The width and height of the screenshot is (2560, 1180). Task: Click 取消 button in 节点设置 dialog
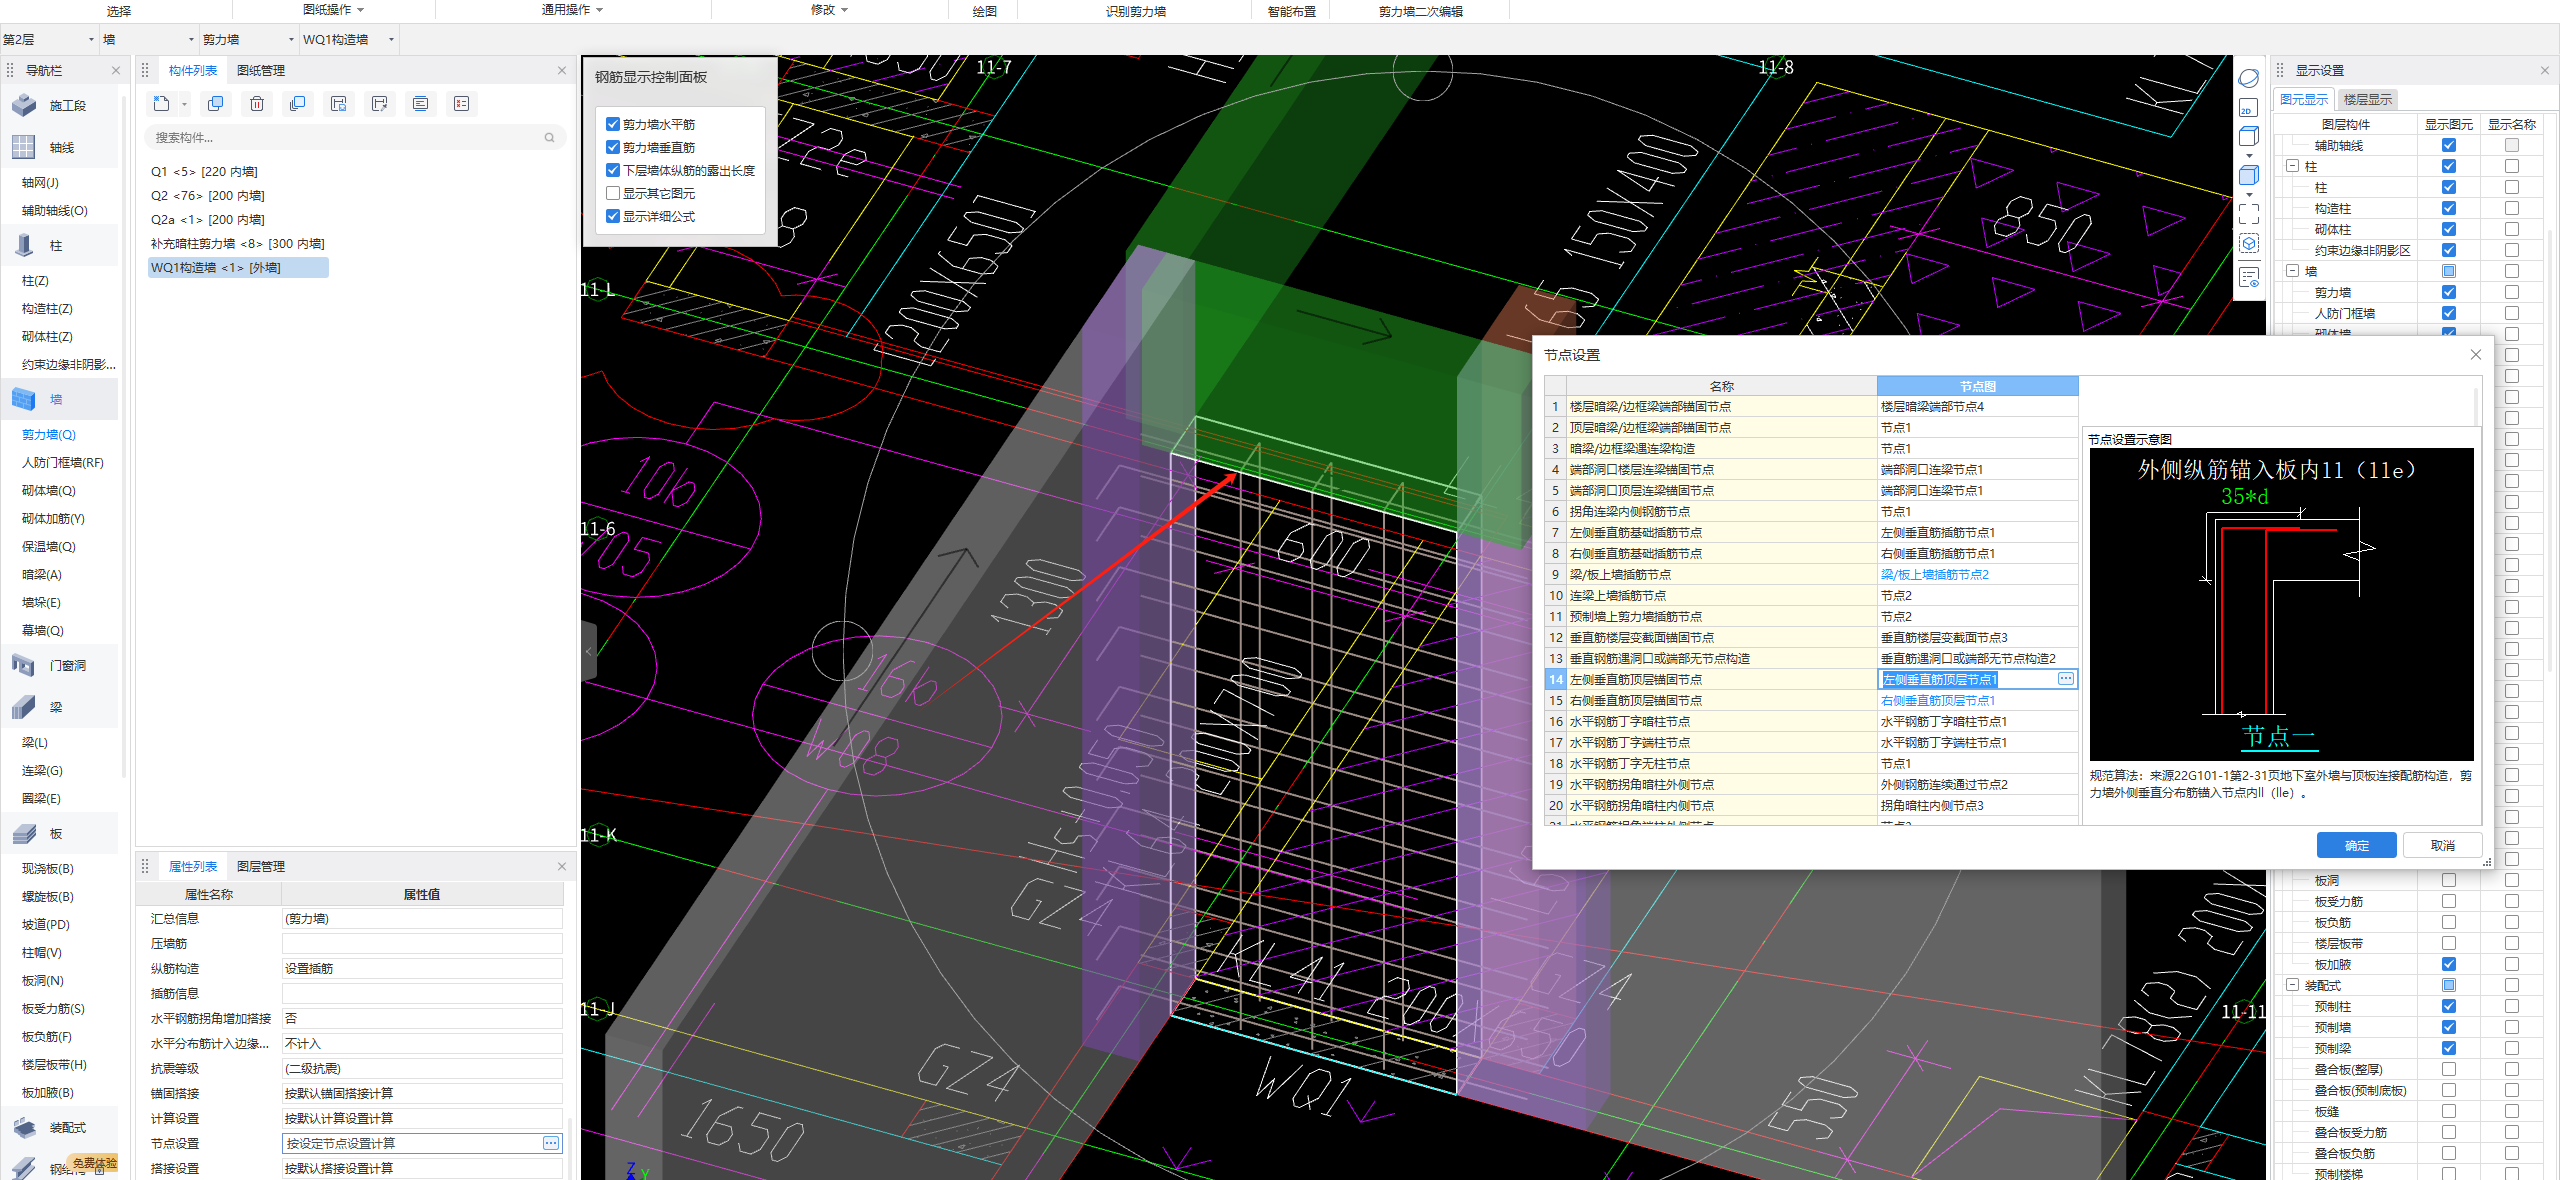click(2442, 845)
